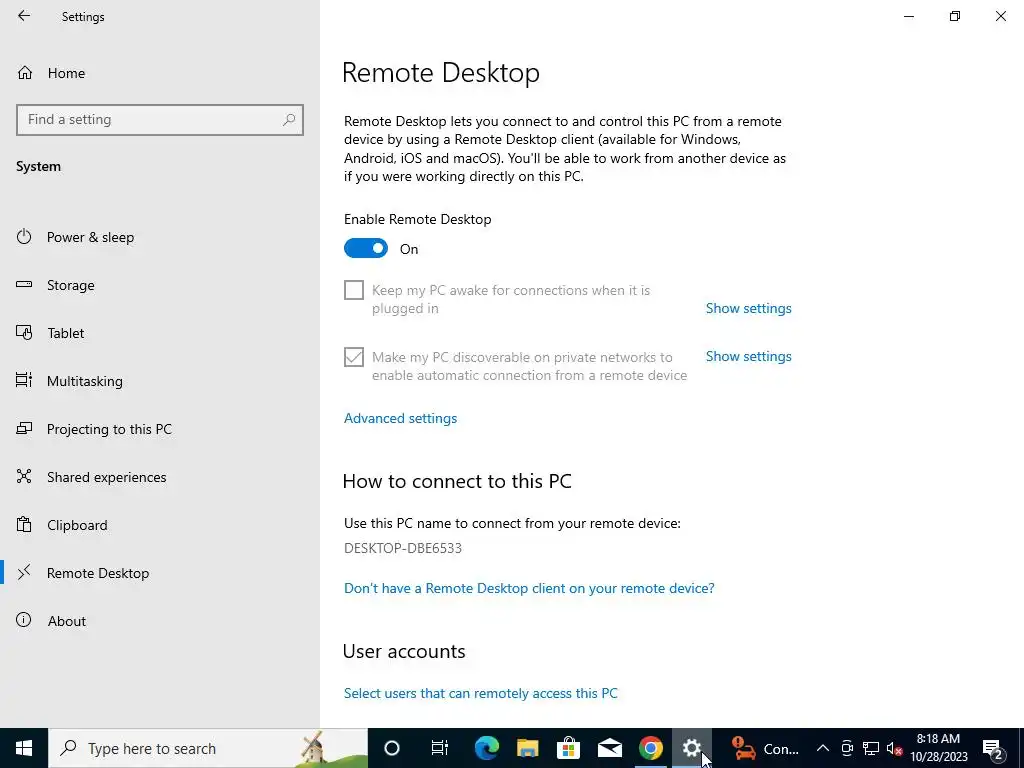This screenshot has width=1024, height=768.
Task: Open Advanced settings link
Action: point(400,418)
